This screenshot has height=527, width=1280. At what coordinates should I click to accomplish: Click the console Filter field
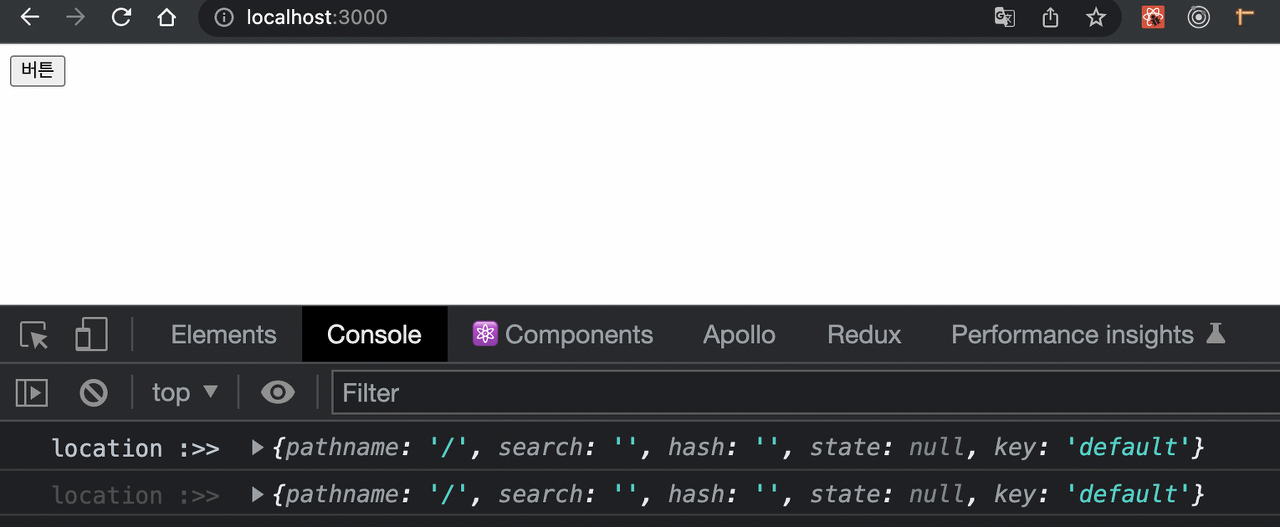point(805,393)
